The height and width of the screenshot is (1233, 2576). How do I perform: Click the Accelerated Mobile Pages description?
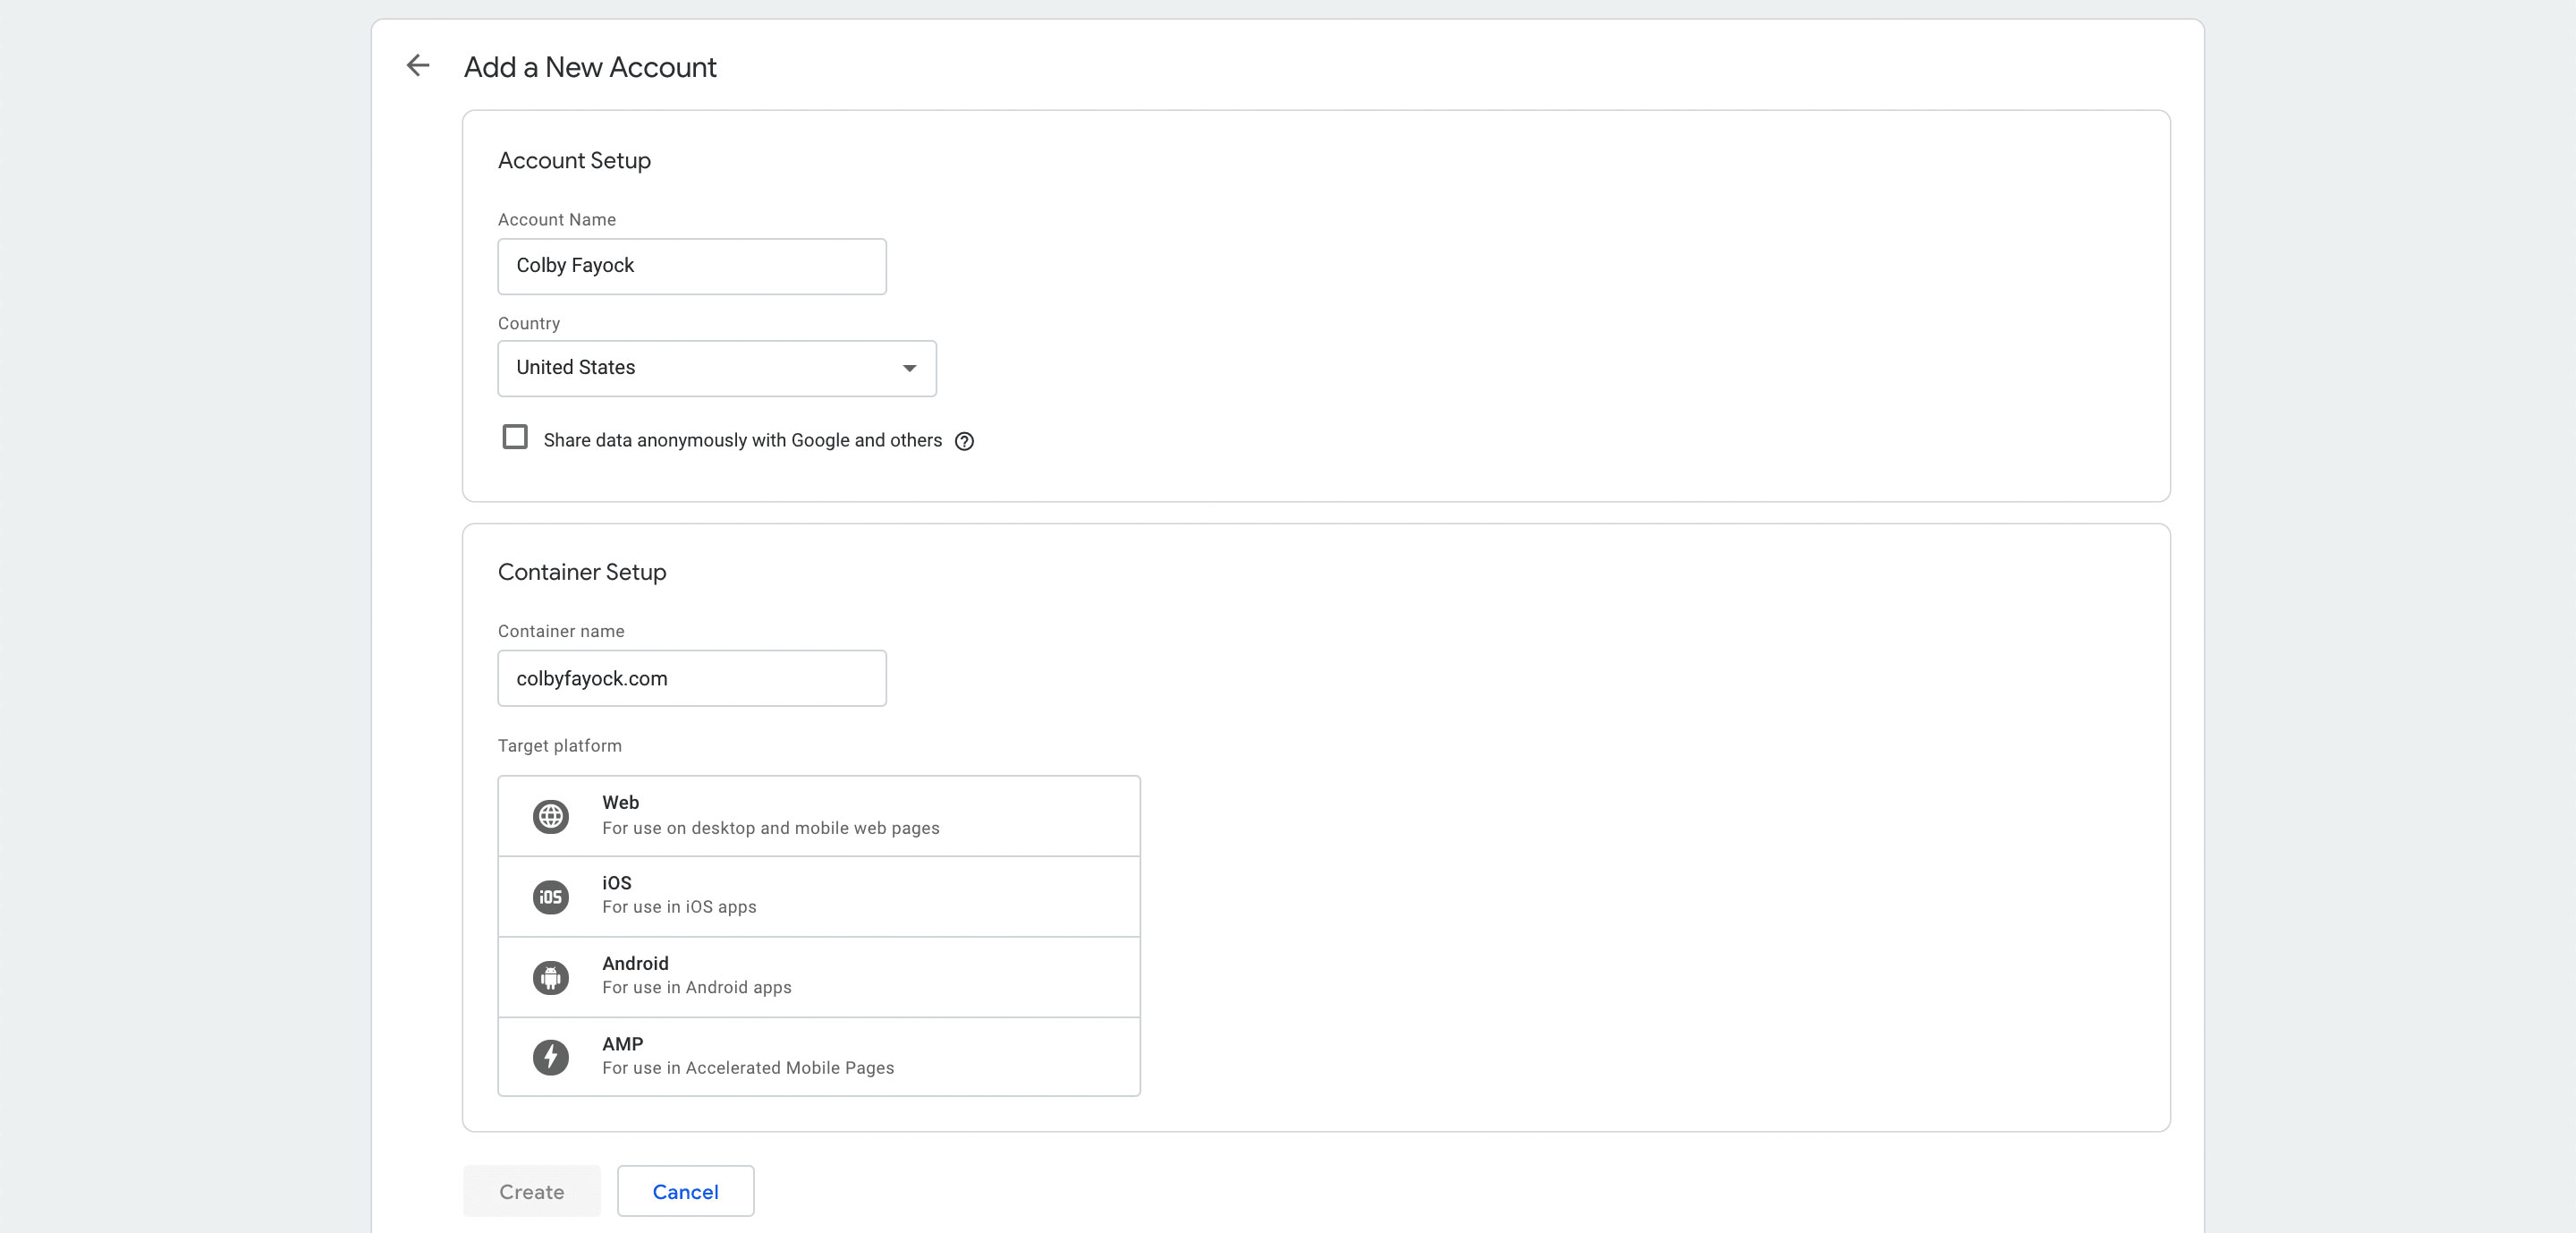747,1069
